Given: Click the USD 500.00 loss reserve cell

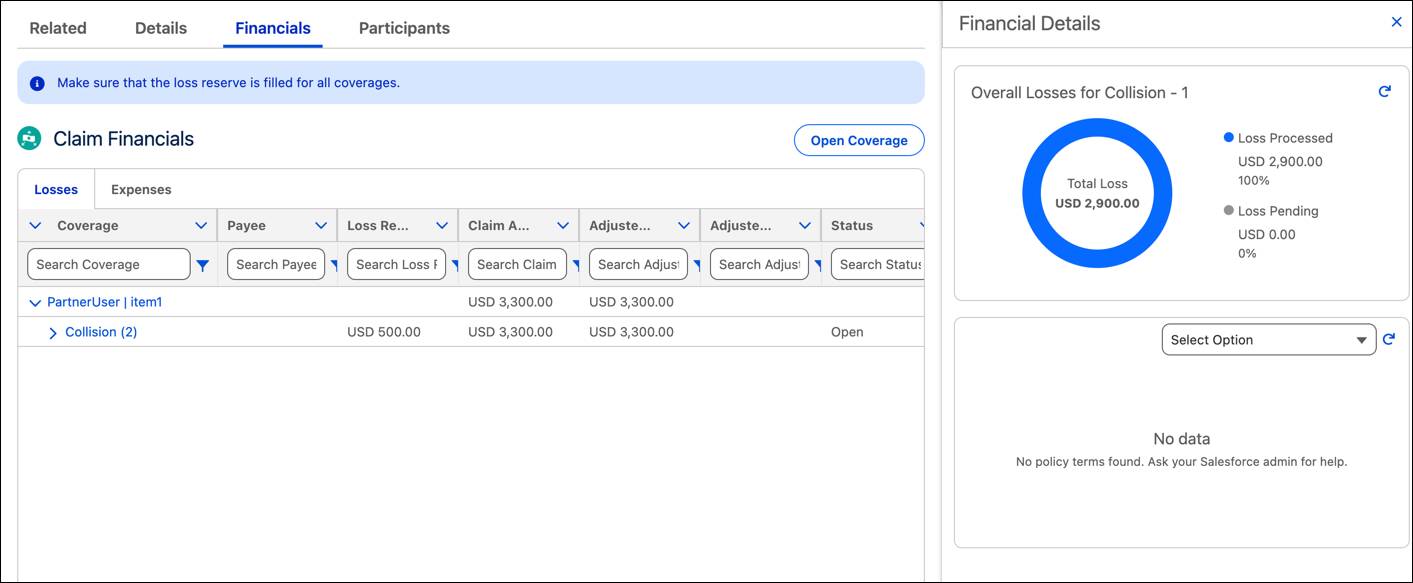Looking at the screenshot, I should (384, 332).
